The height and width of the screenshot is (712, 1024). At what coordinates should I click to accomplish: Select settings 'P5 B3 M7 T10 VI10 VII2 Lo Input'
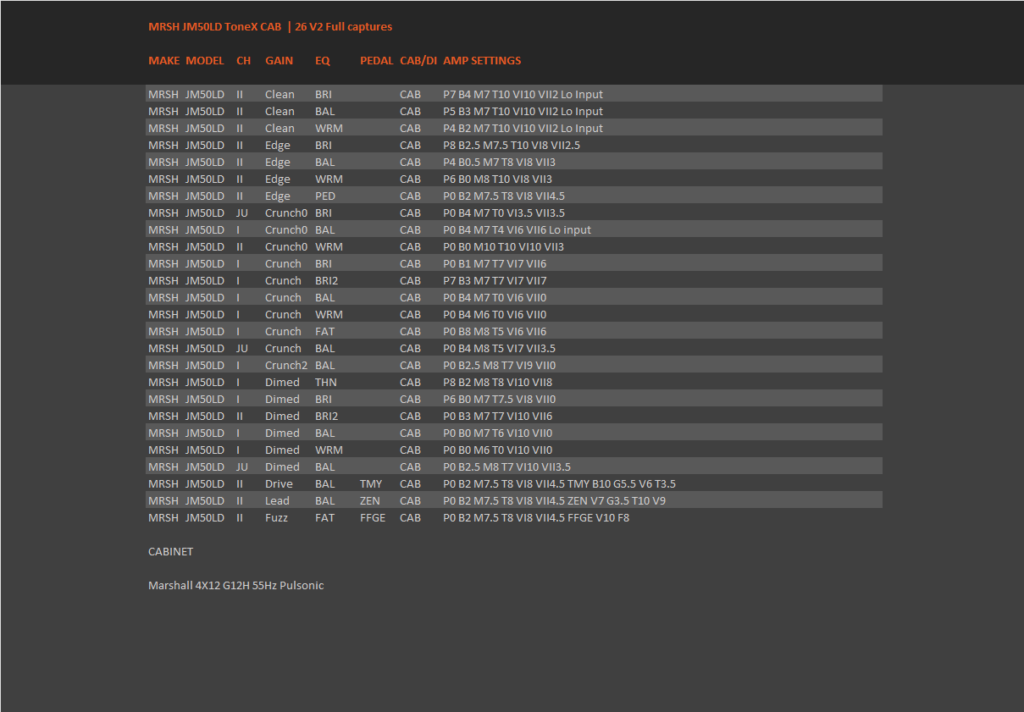pos(522,112)
